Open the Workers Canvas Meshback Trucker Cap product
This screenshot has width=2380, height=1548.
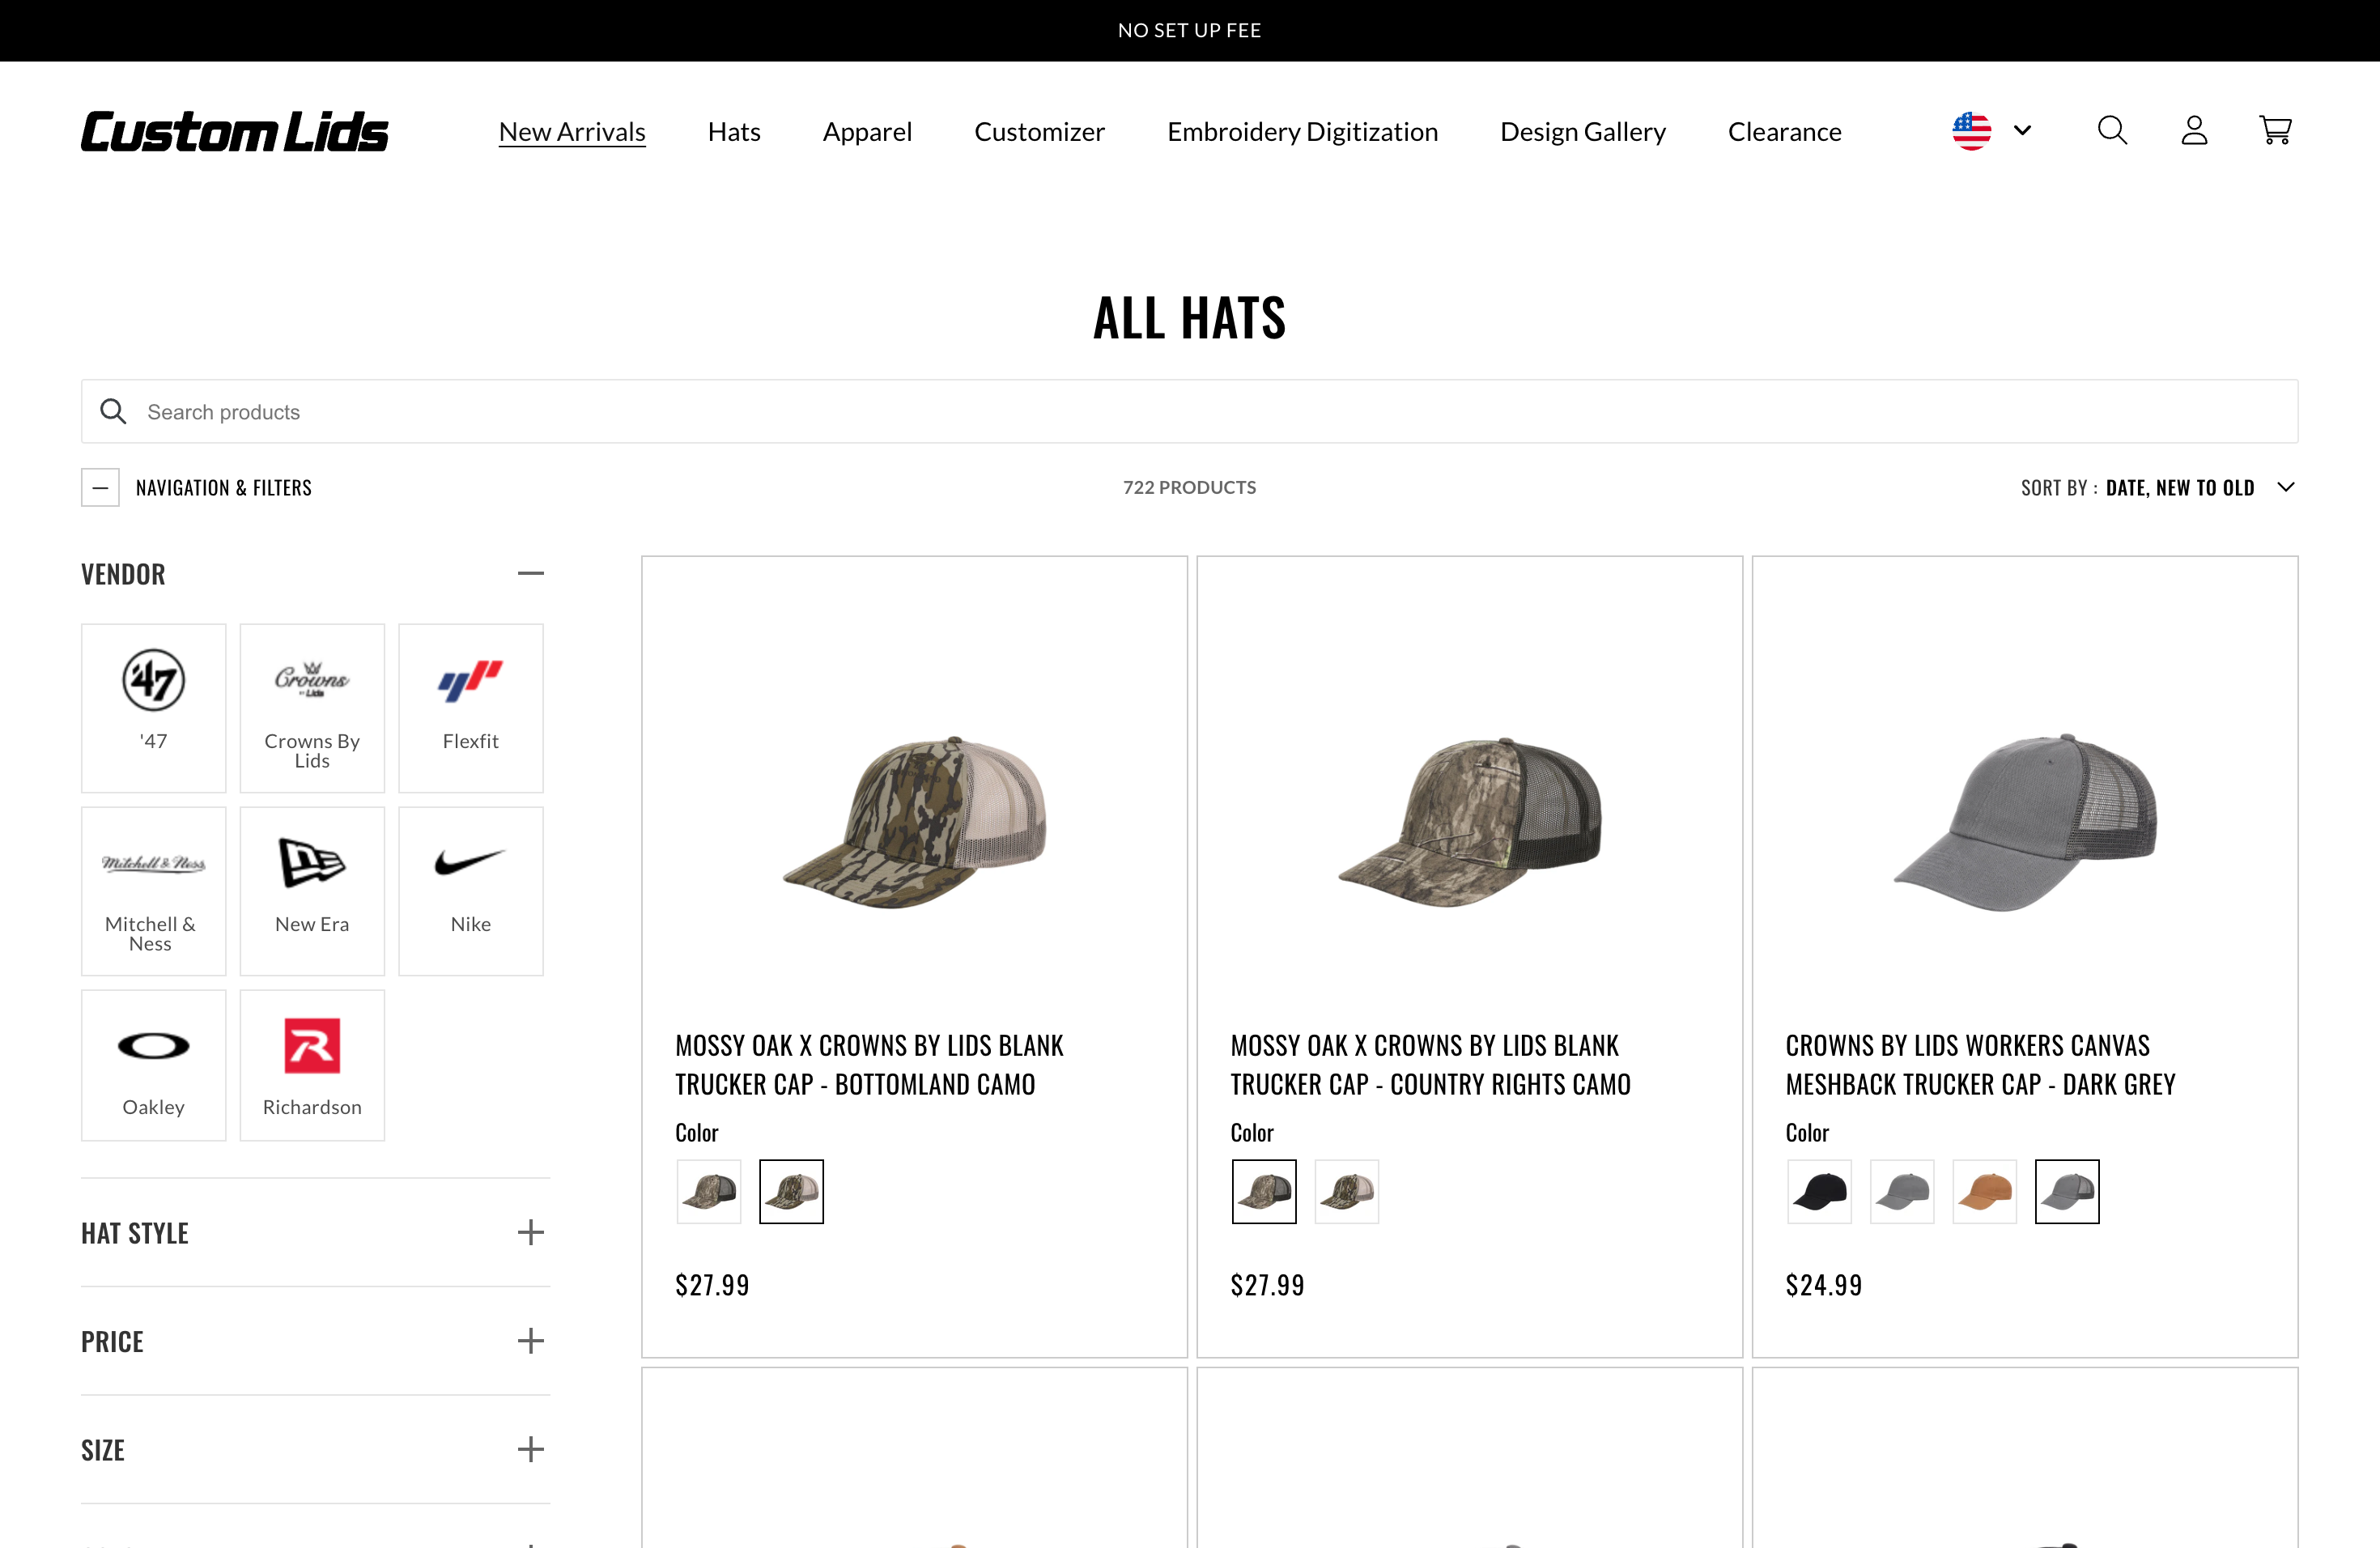pyautogui.click(x=1981, y=1064)
